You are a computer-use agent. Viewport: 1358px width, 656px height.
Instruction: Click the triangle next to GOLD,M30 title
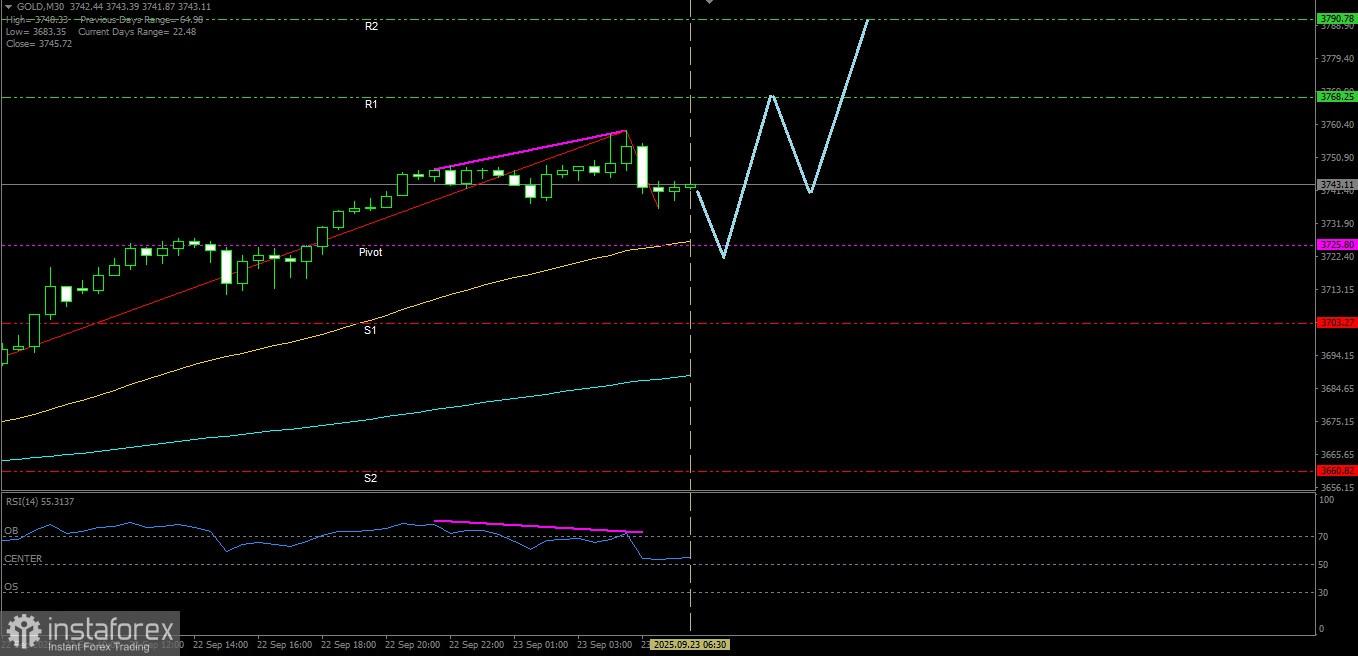(9, 6)
